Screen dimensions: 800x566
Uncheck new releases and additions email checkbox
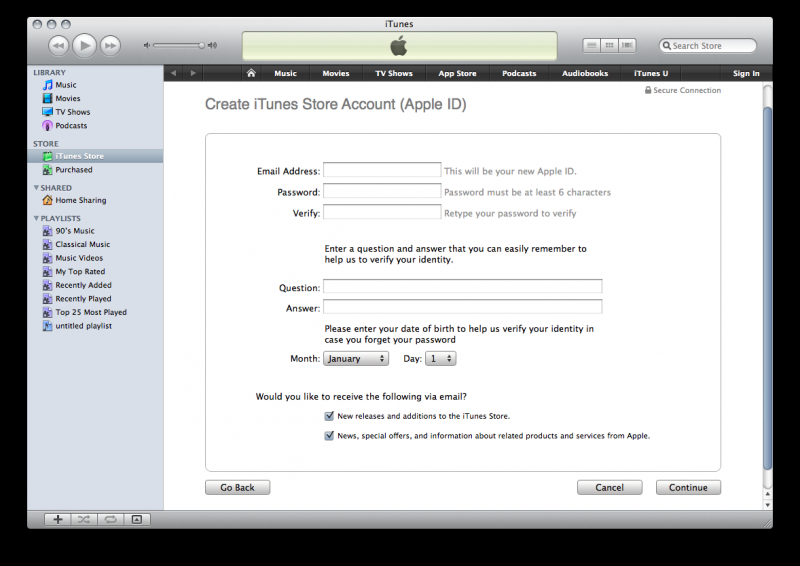pyautogui.click(x=329, y=416)
